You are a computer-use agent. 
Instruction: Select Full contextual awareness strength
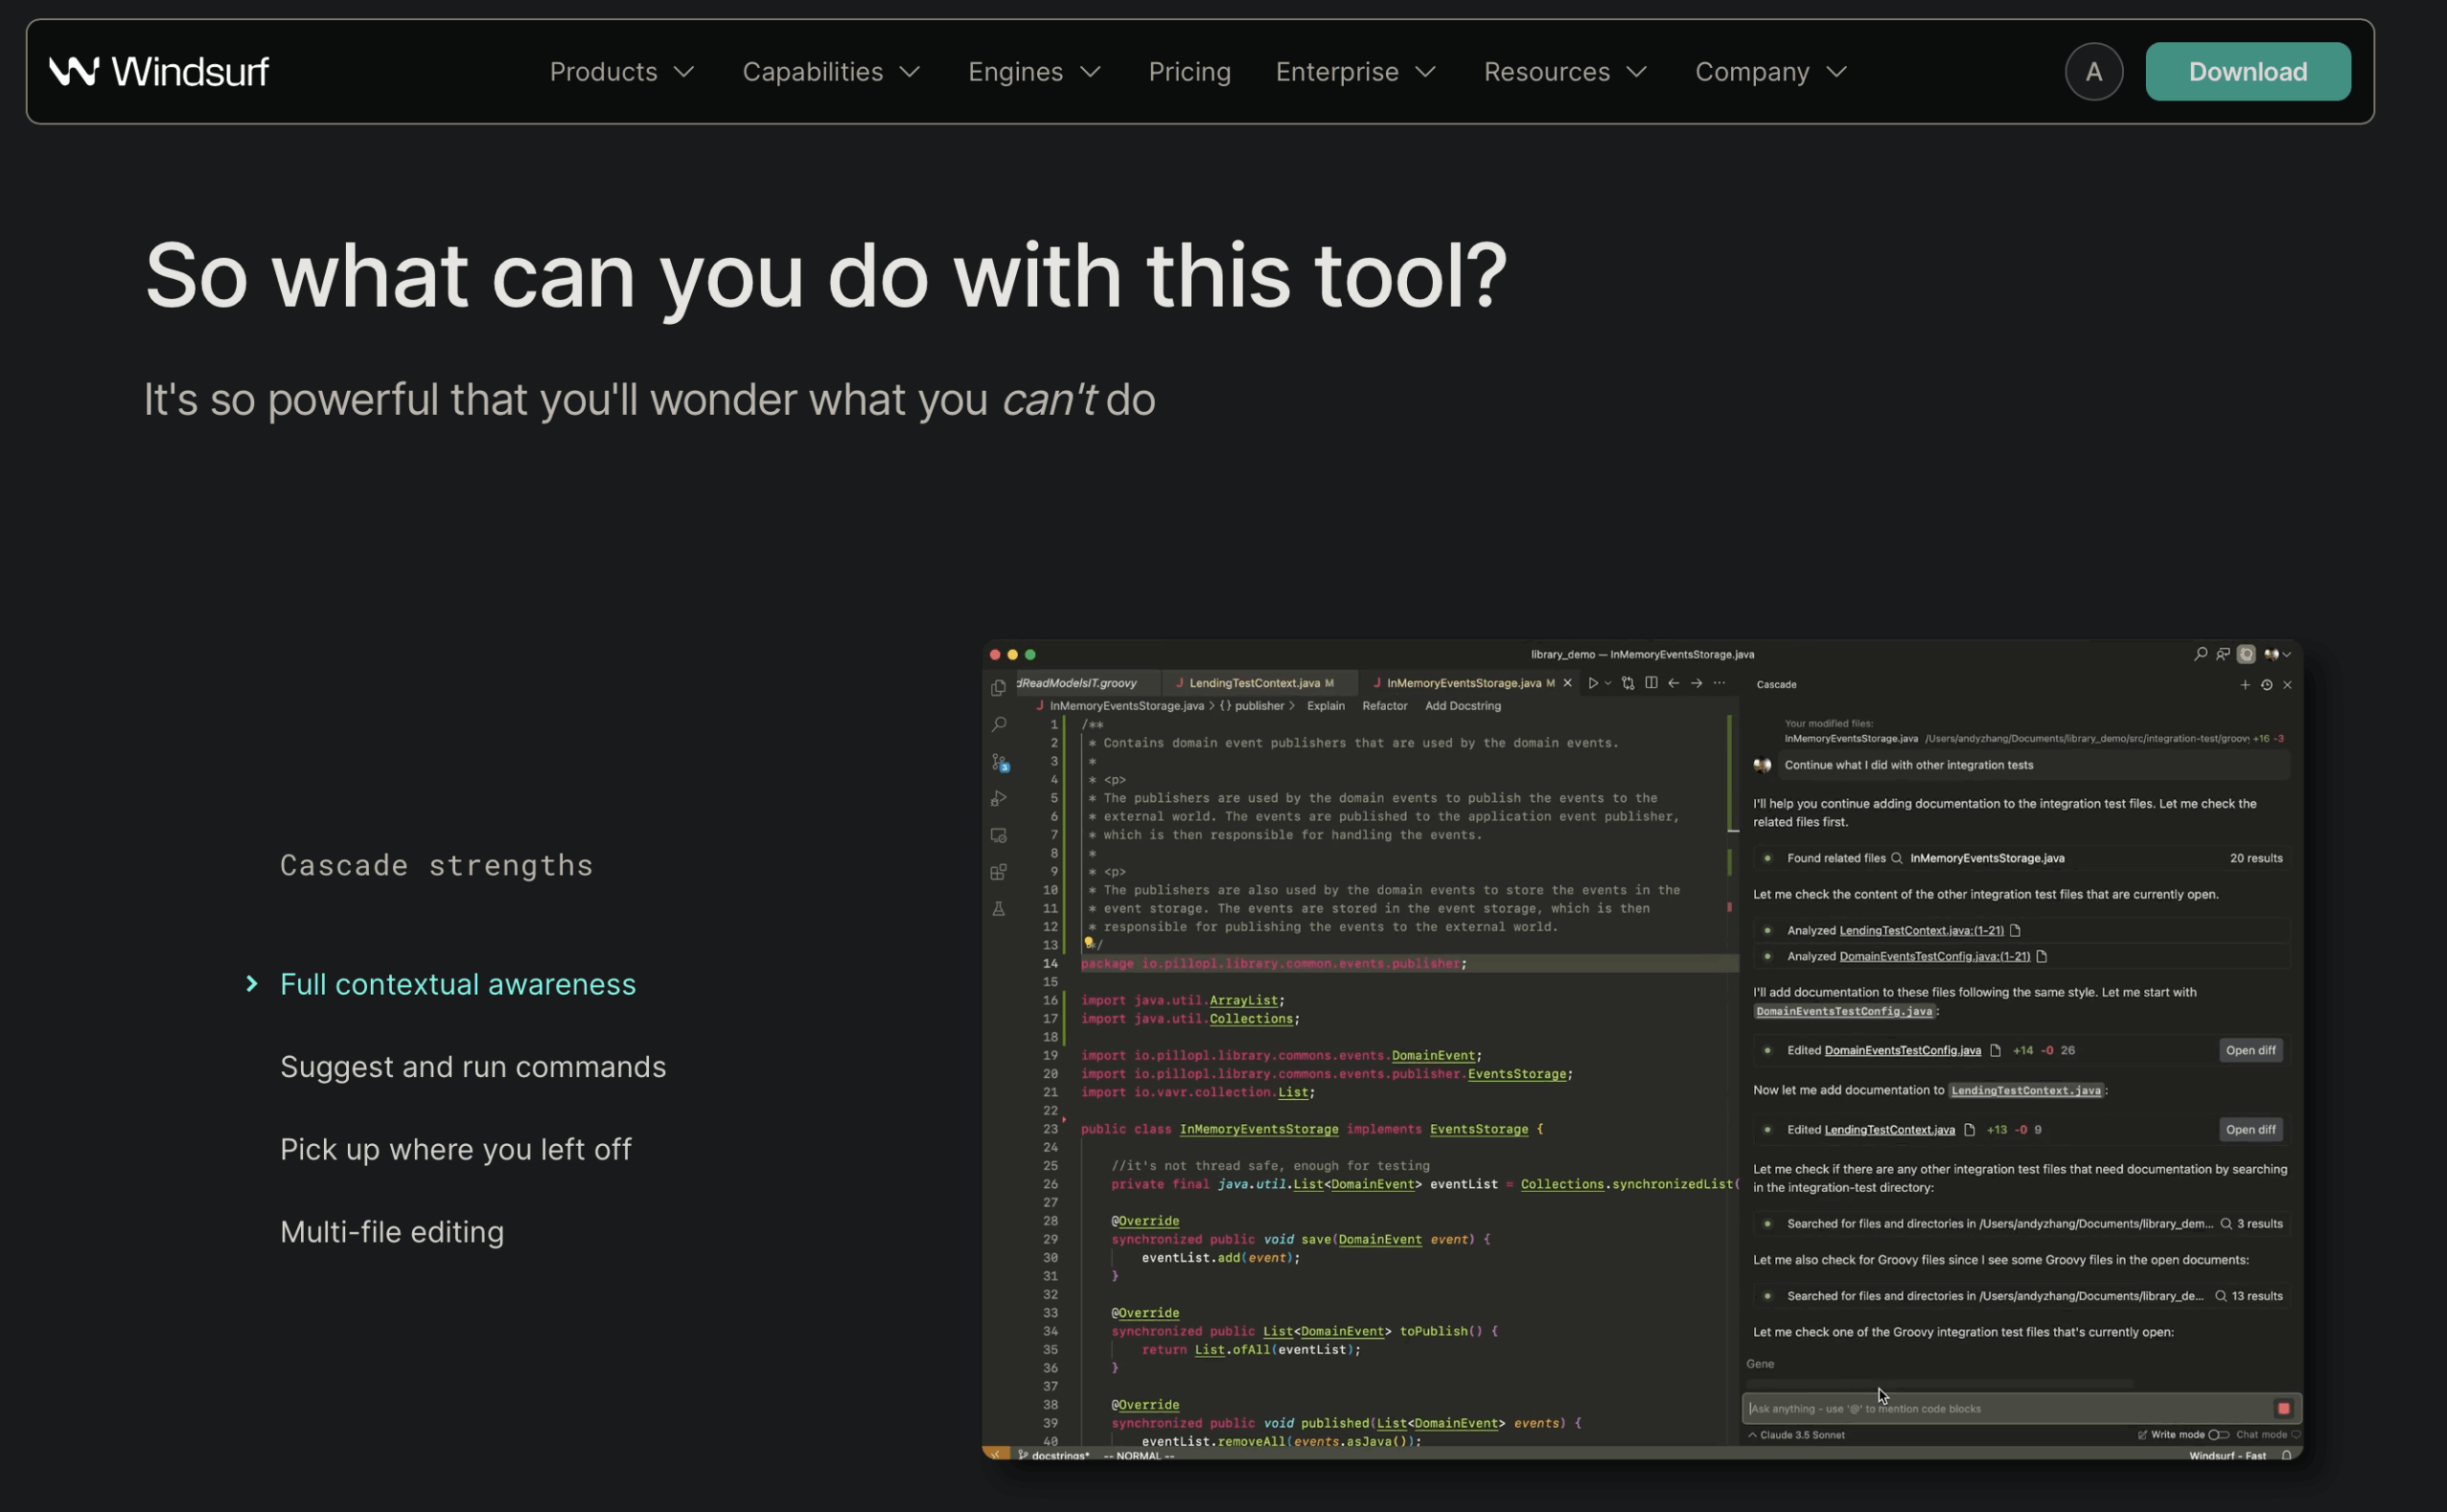[457, 984]
